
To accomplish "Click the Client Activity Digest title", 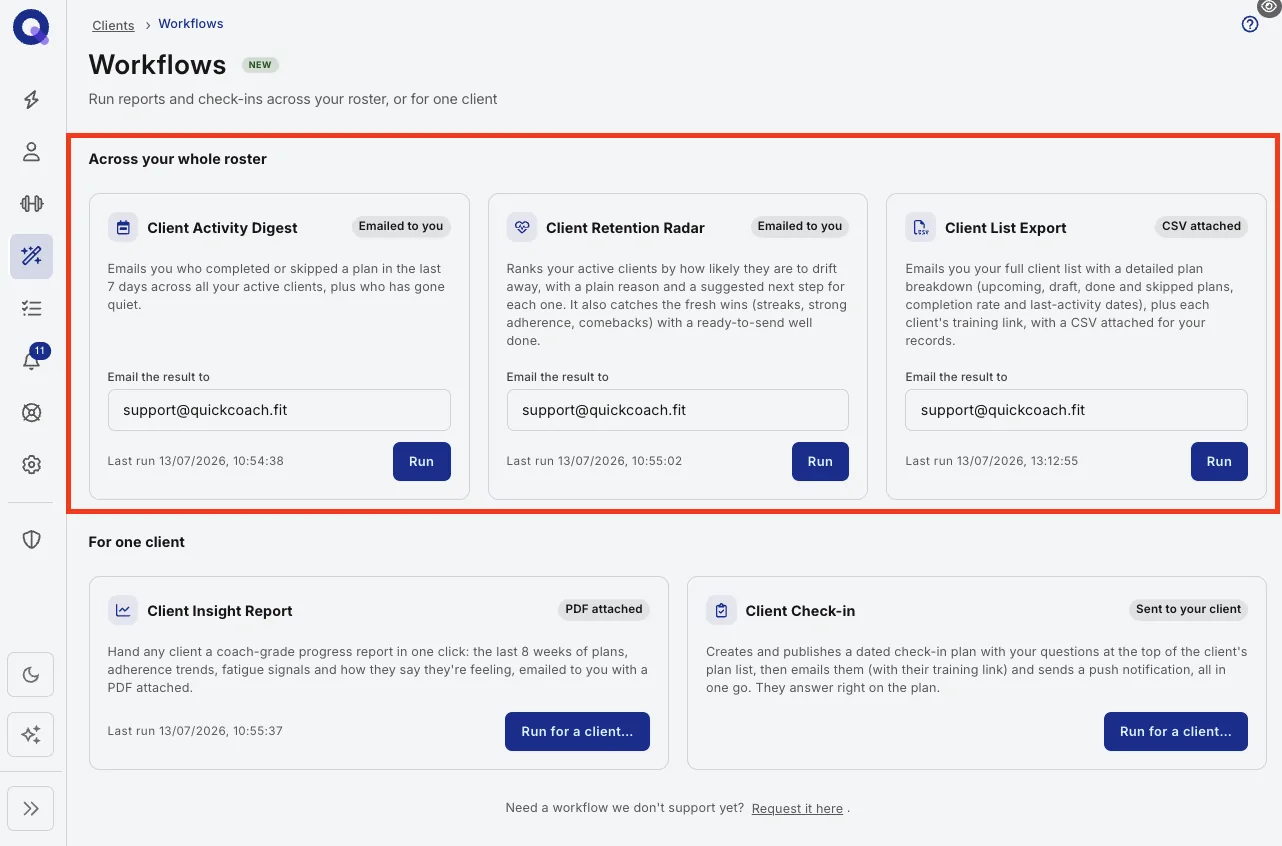I will pos(222,228).
